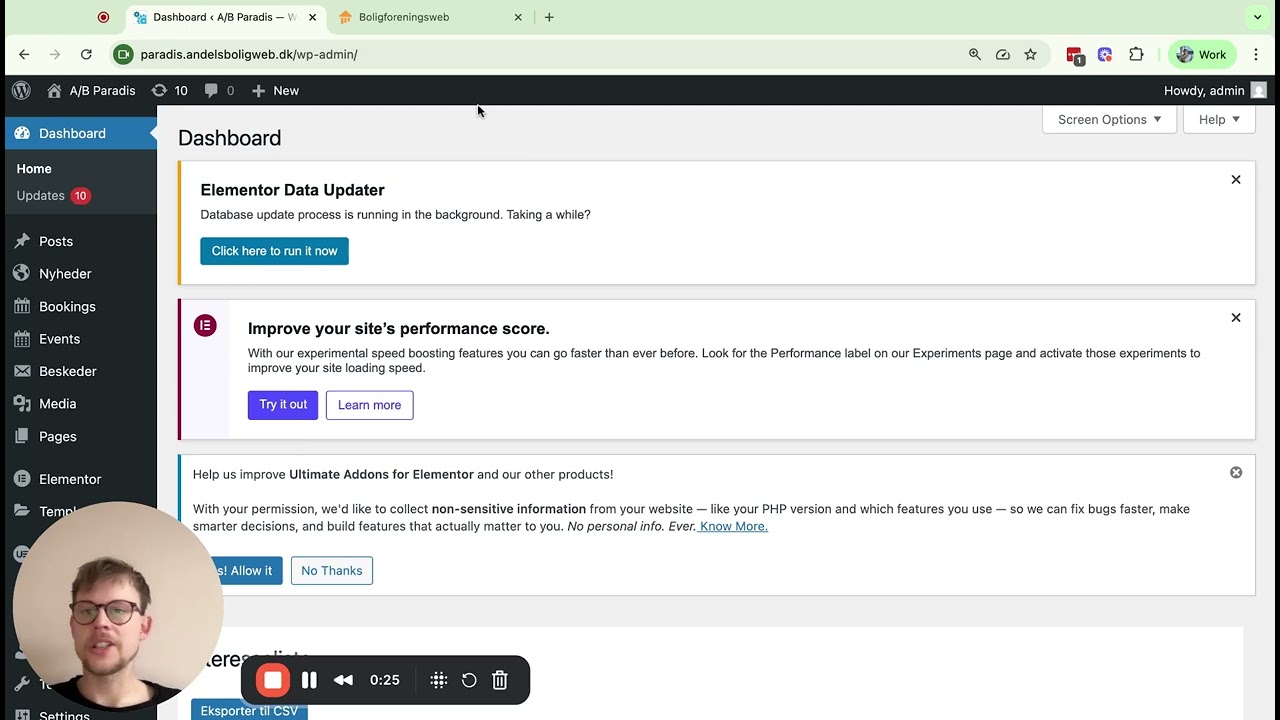
Task: Open the Events calendar menu item
Action: click(x=80, y=339)
